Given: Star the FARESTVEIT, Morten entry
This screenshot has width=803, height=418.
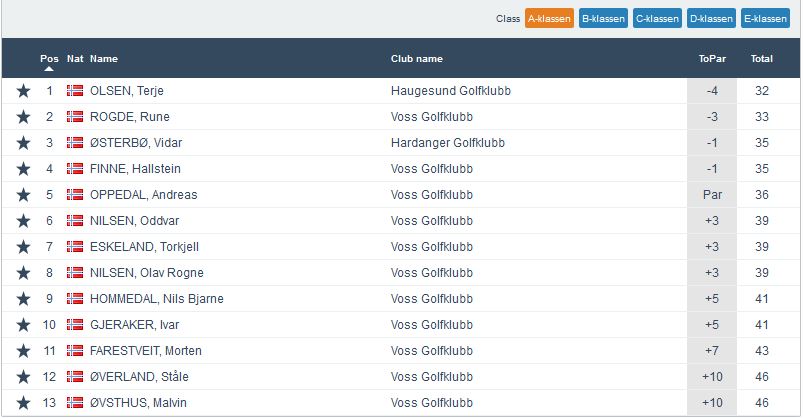Looking at the screenshot, I should 23,351.
